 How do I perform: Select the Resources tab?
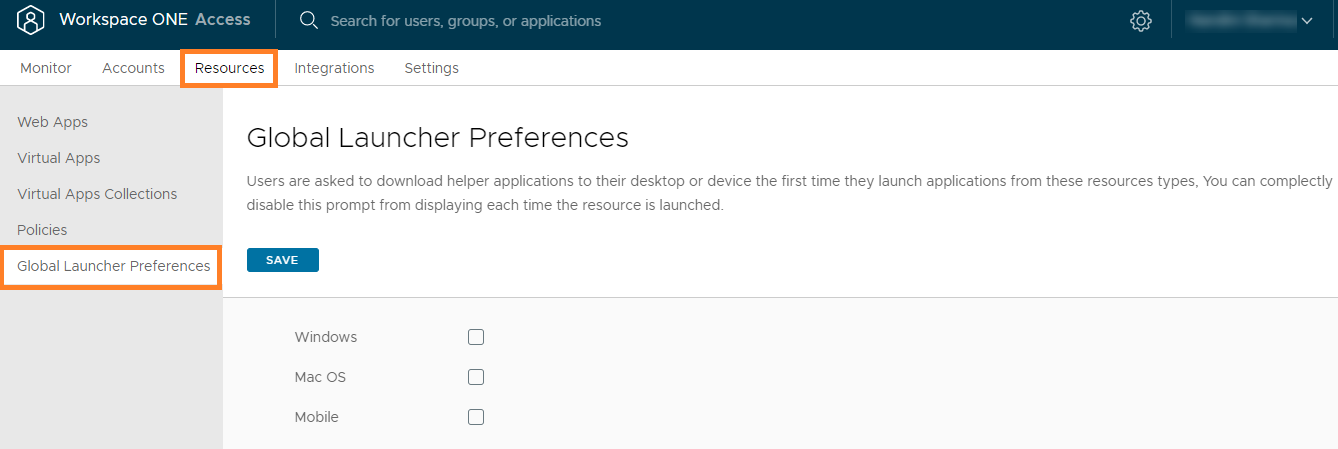pyautogui.click(x=229, y=68)
